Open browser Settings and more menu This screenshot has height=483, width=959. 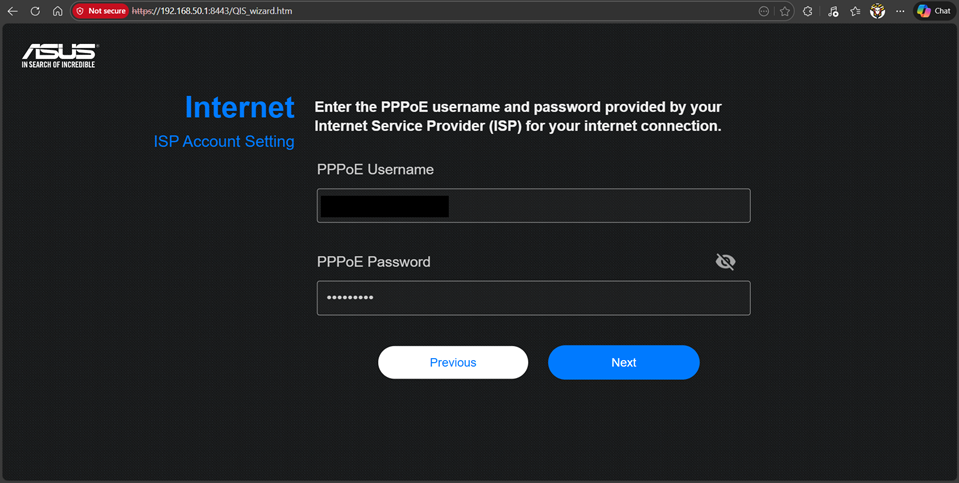[900, 11]
